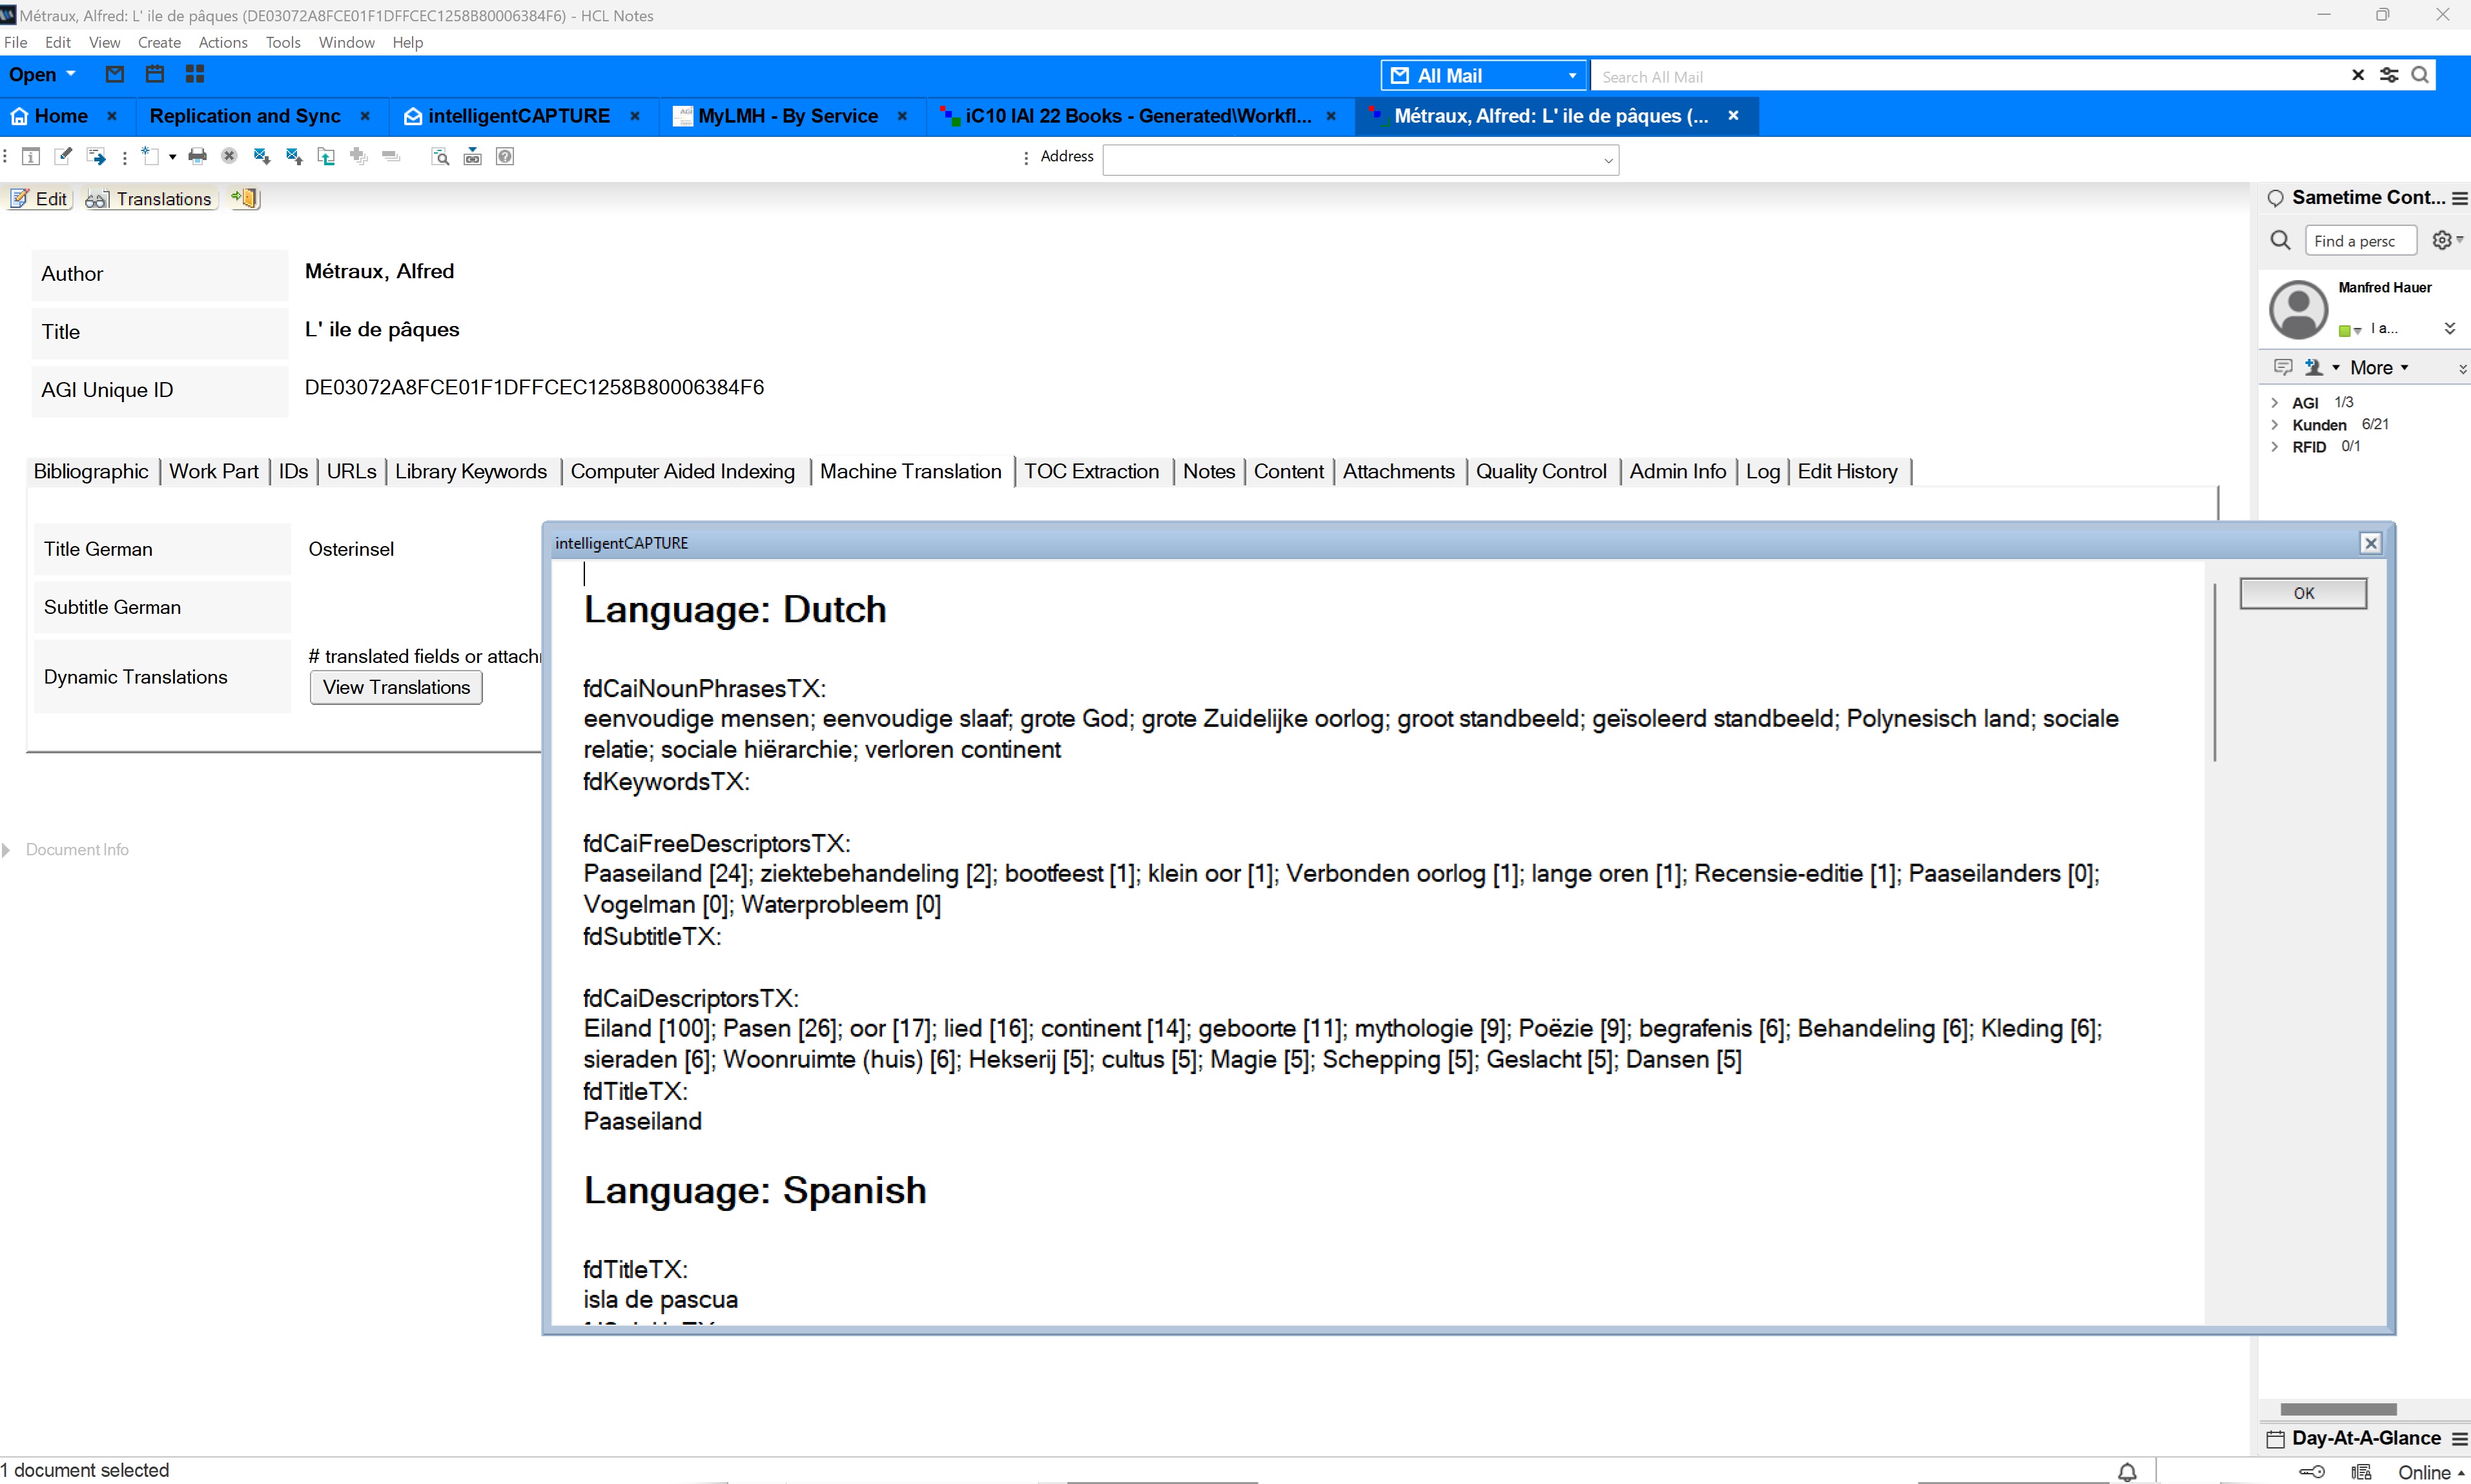
Task: Click the document properties info icon
Action: pyautogui.click(x=31, y=156)
